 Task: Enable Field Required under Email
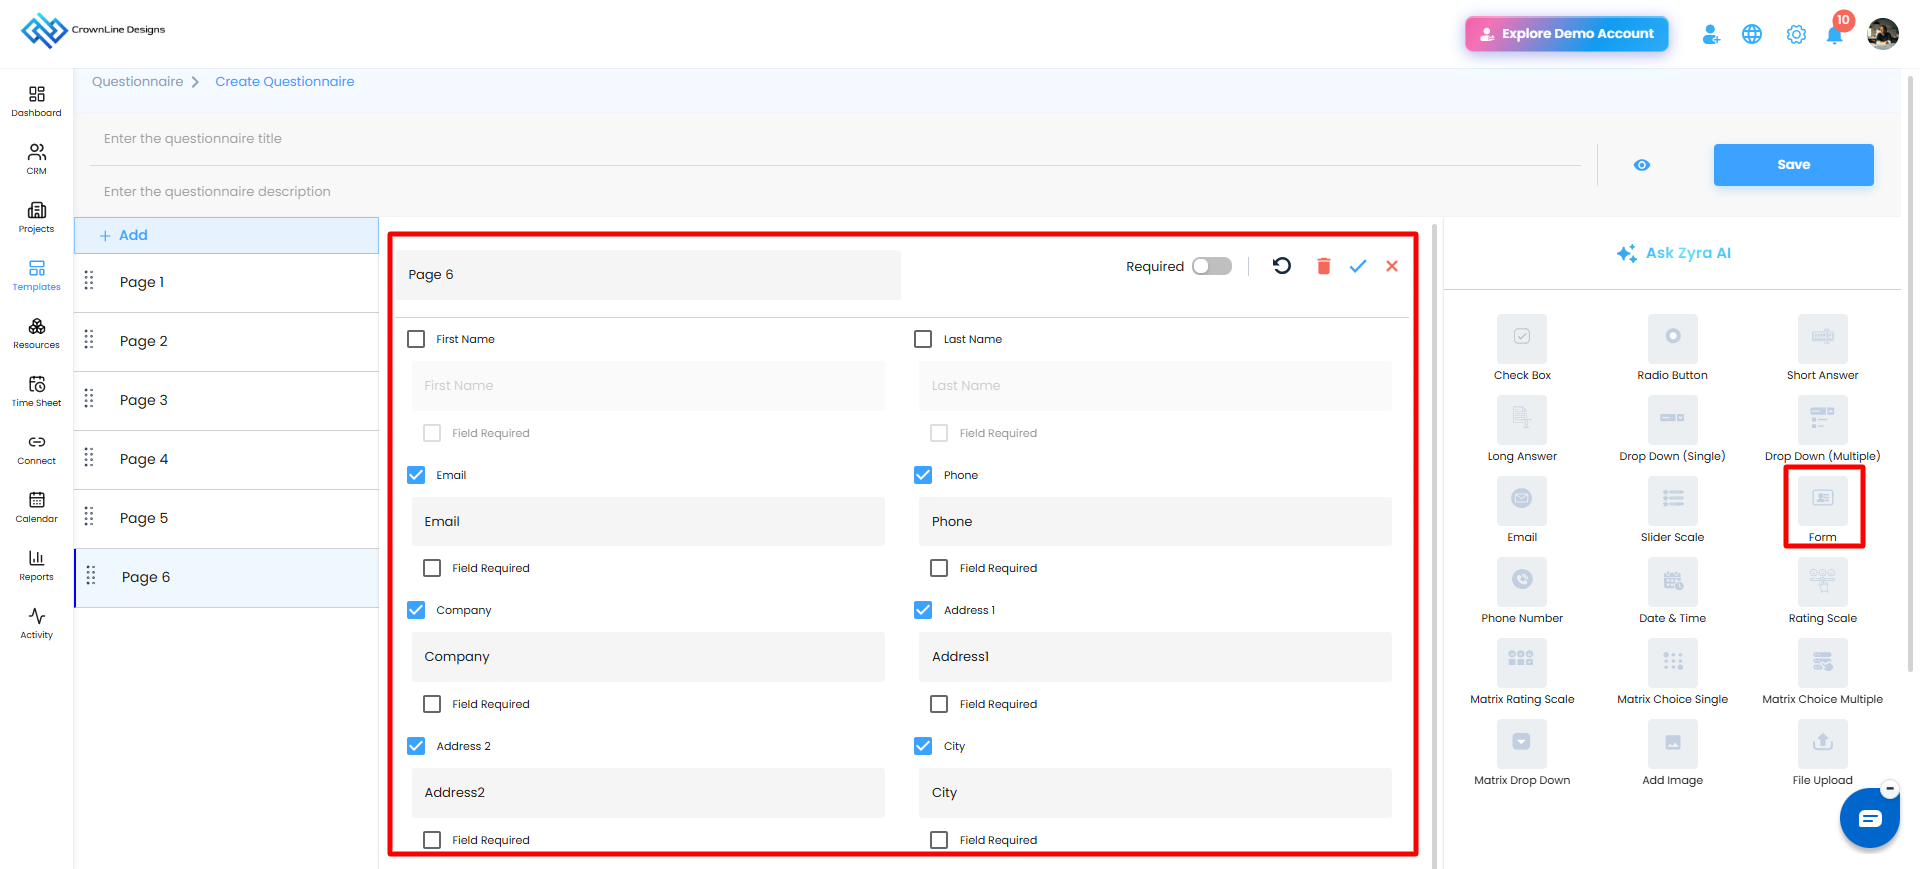(x=432, y=568)
